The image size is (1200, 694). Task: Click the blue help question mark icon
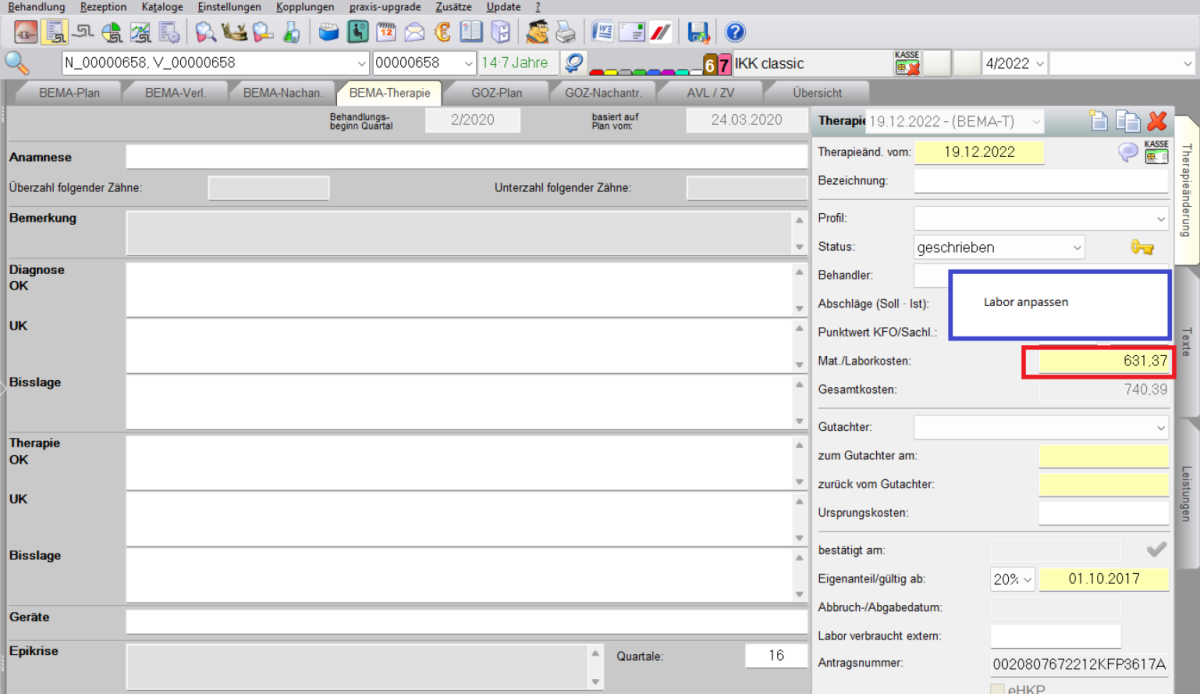735,31
